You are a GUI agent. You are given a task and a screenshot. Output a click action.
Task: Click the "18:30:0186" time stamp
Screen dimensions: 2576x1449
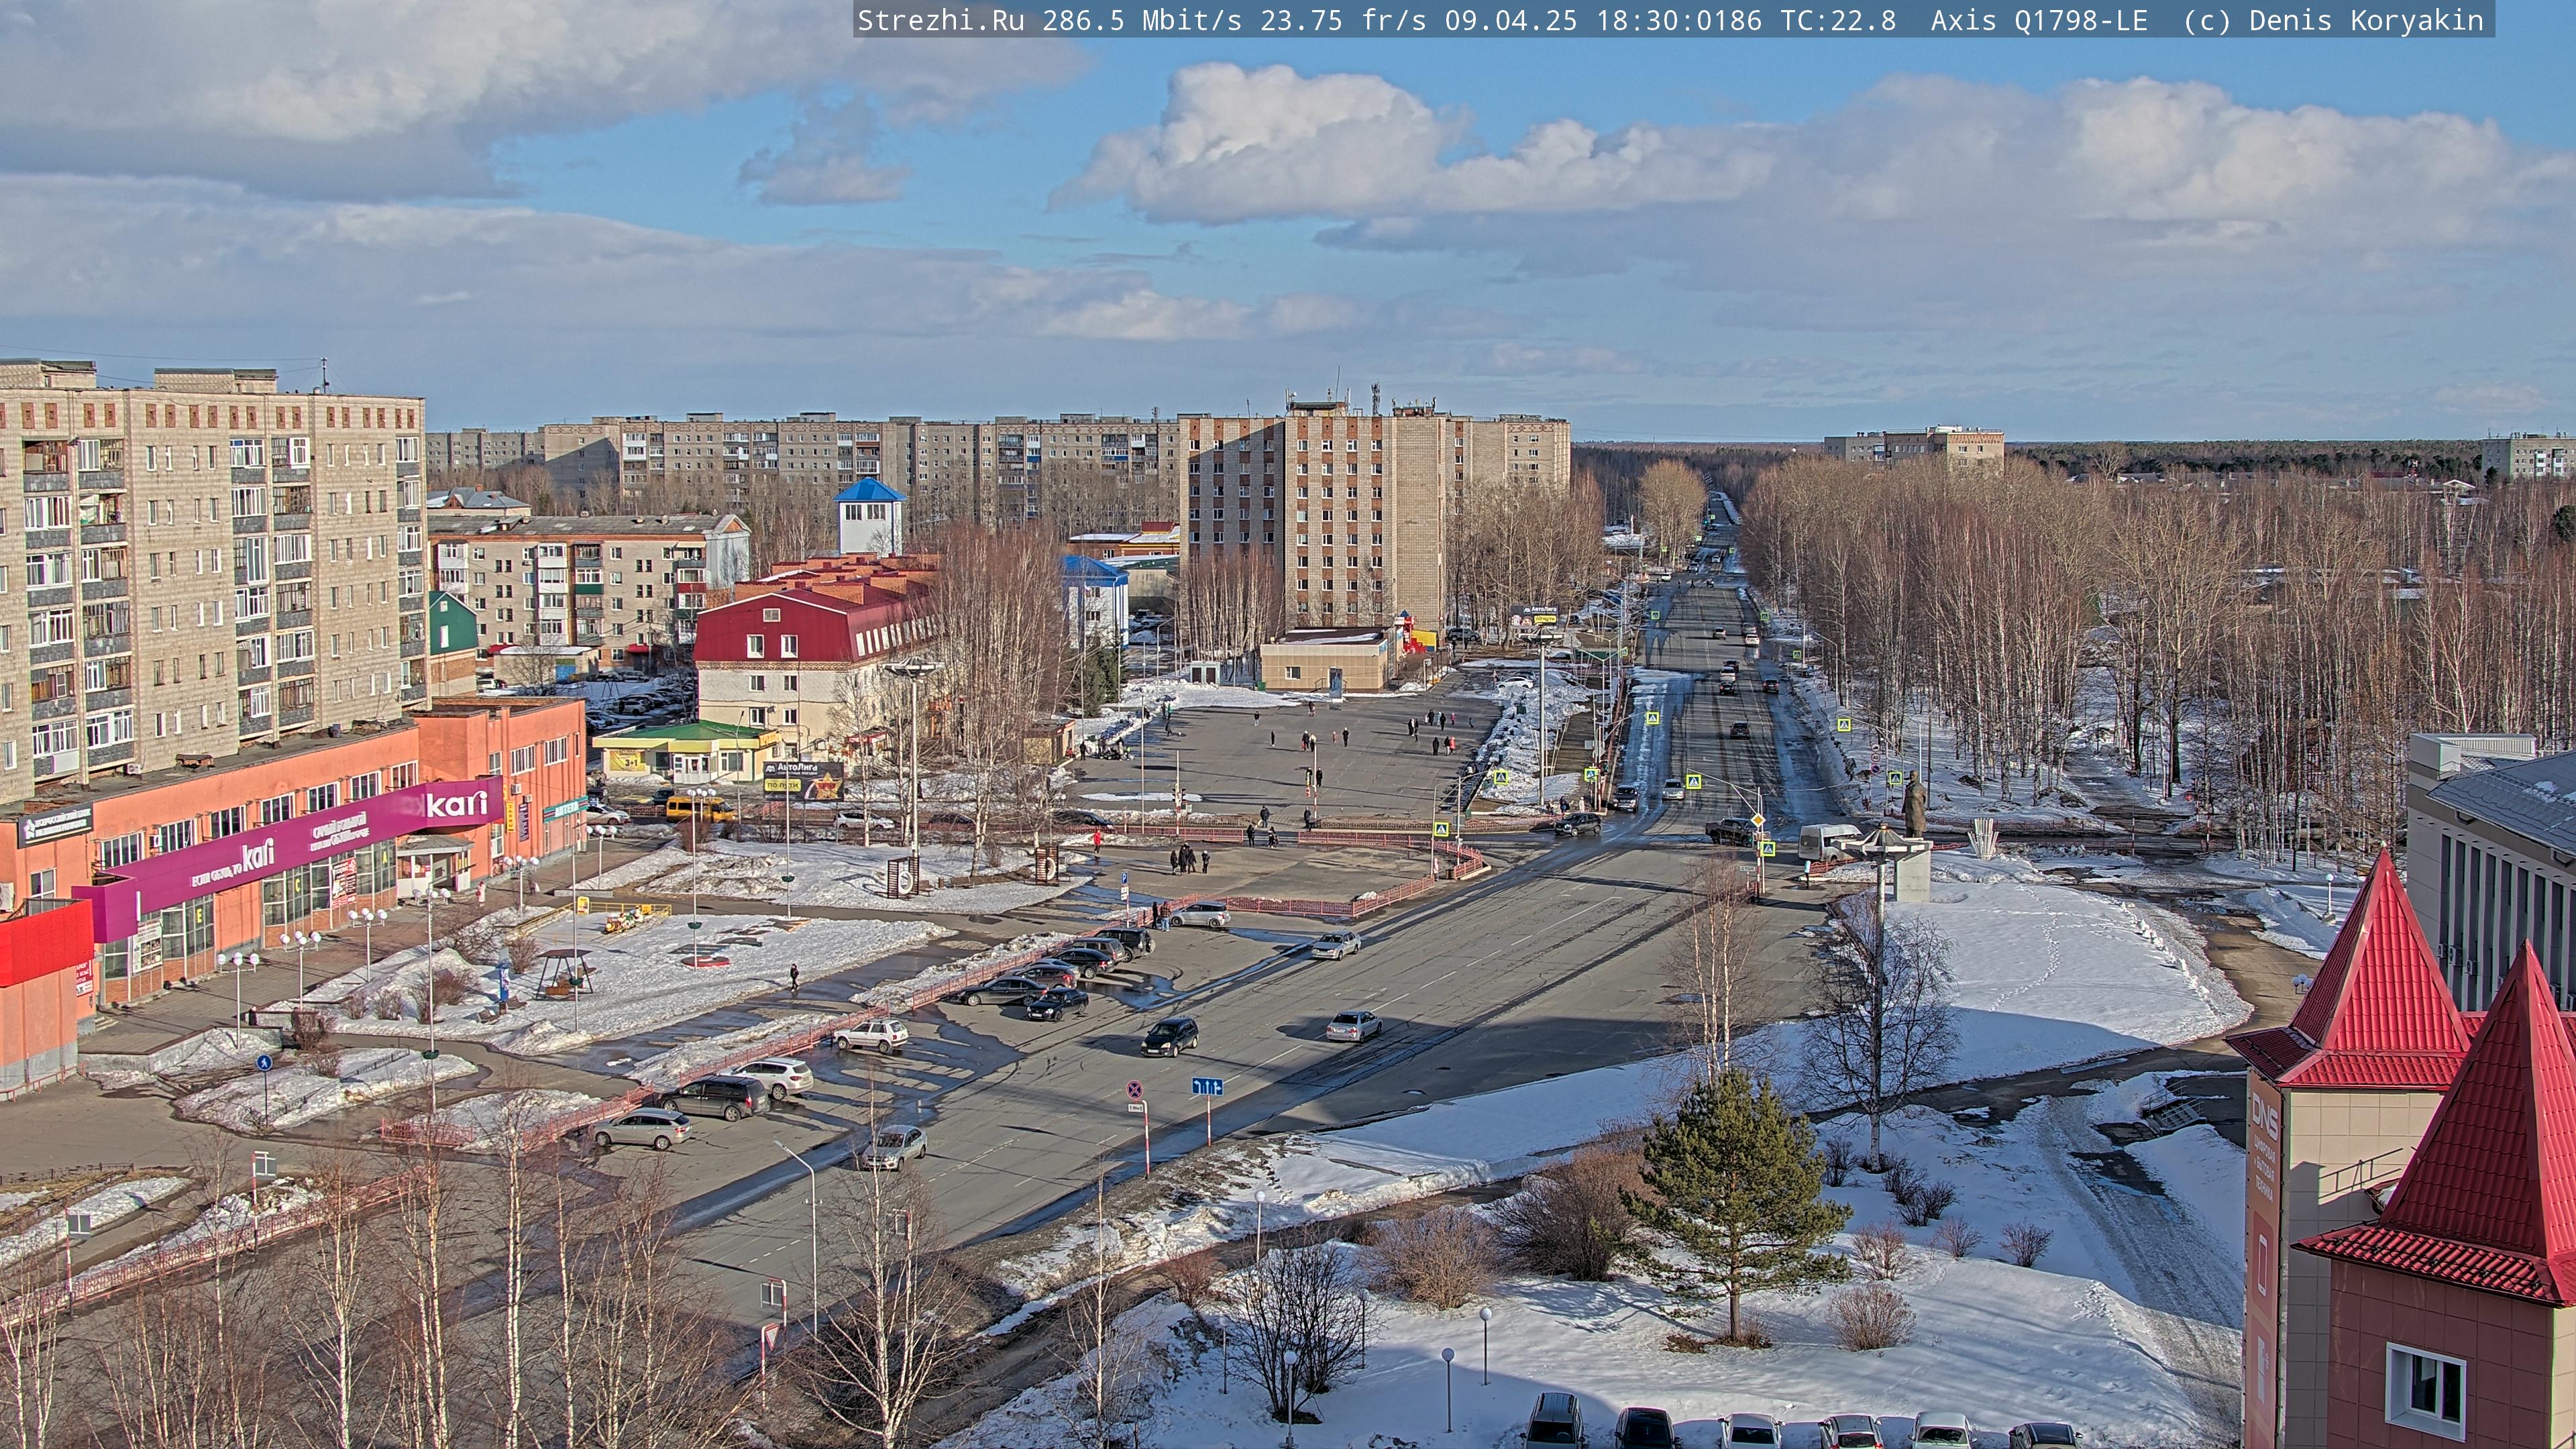click(1679, 20)
